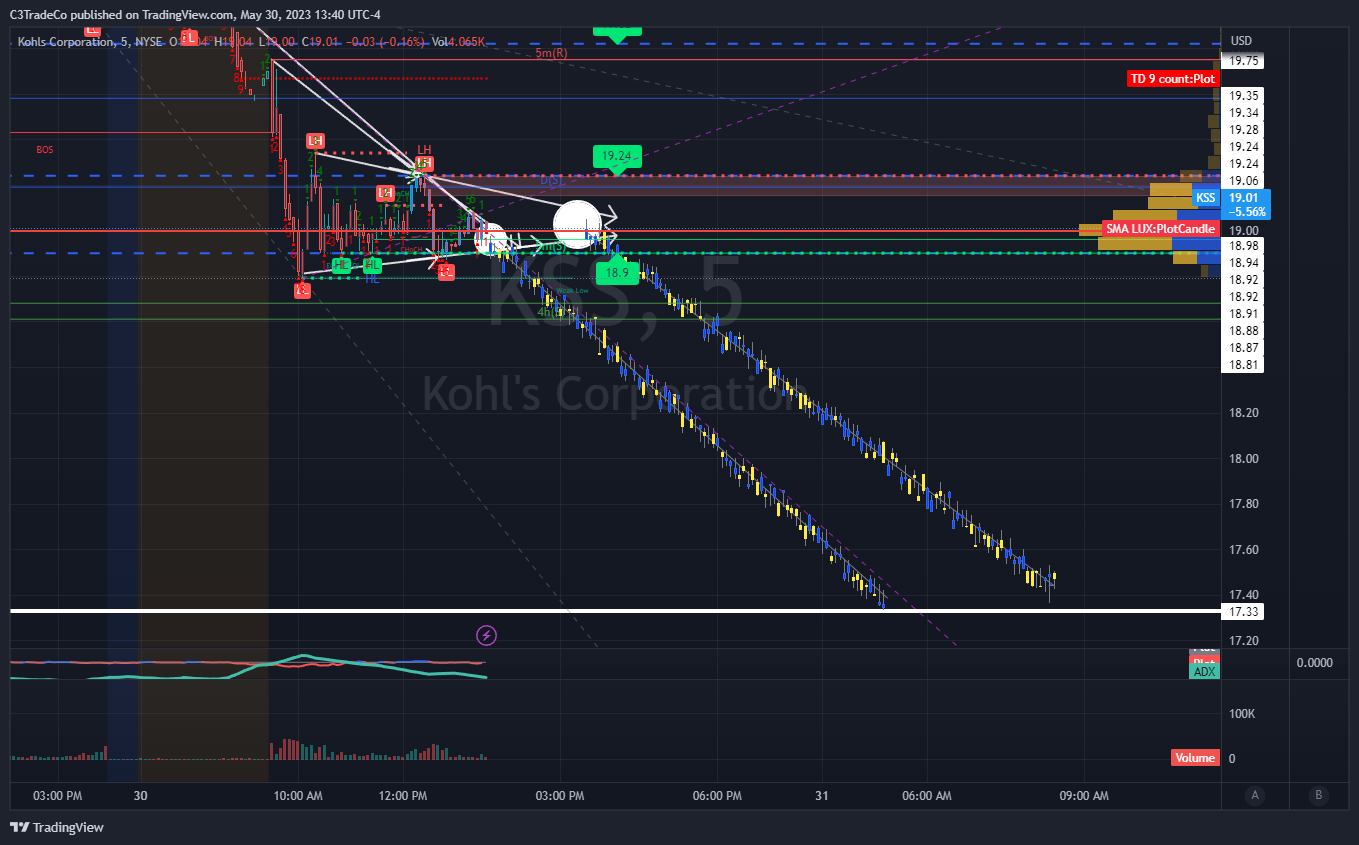Viewport: 1359px width, 845px height.
Task: Click the 5m(R) resistance label
Action: pyautogui.click(x=551, y=53)
